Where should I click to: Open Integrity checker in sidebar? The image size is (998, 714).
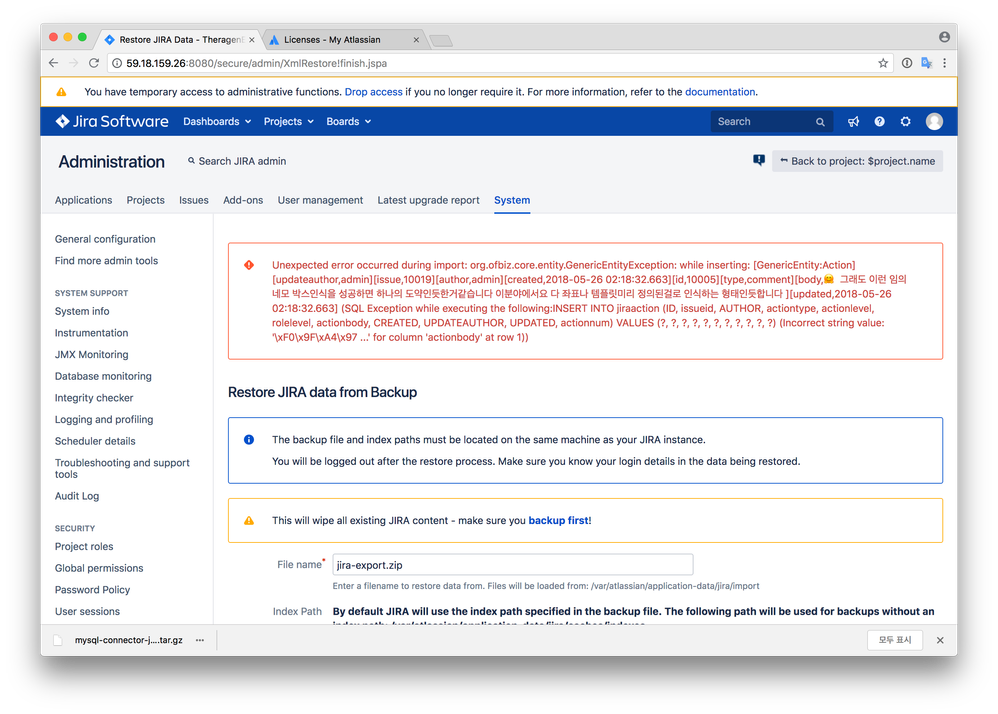(94, 398)
